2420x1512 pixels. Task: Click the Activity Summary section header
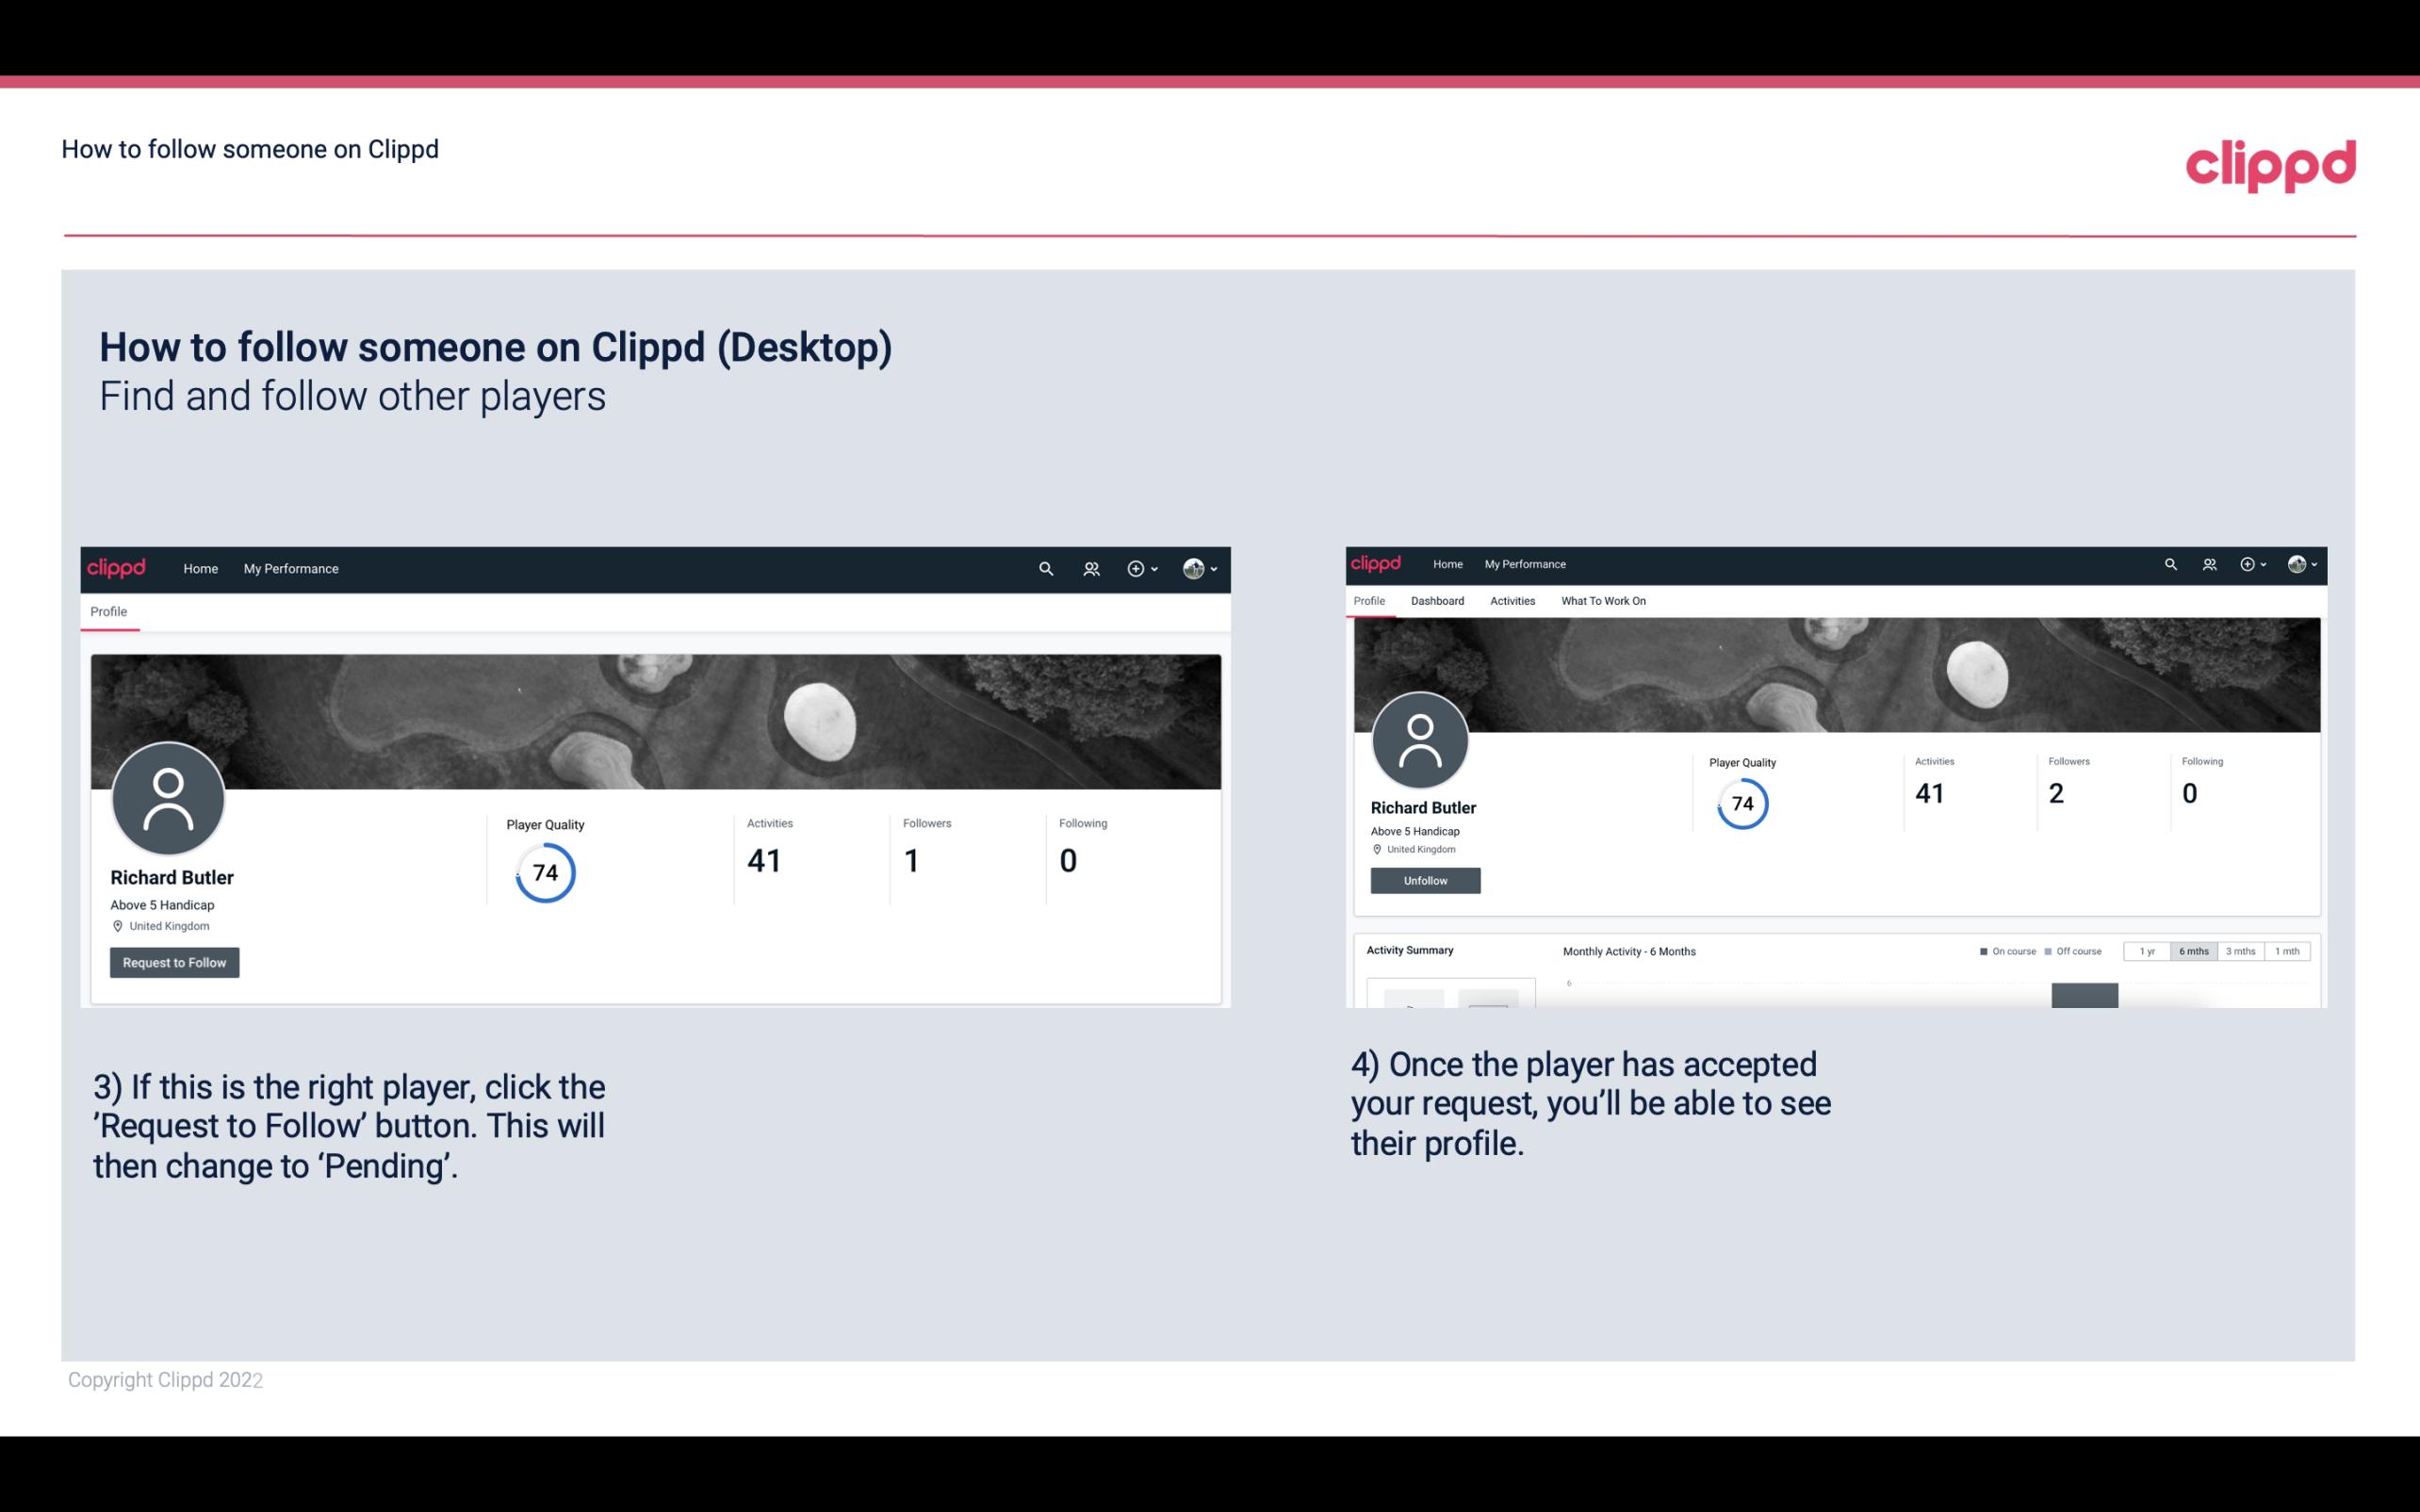(x=1406, y=950)
